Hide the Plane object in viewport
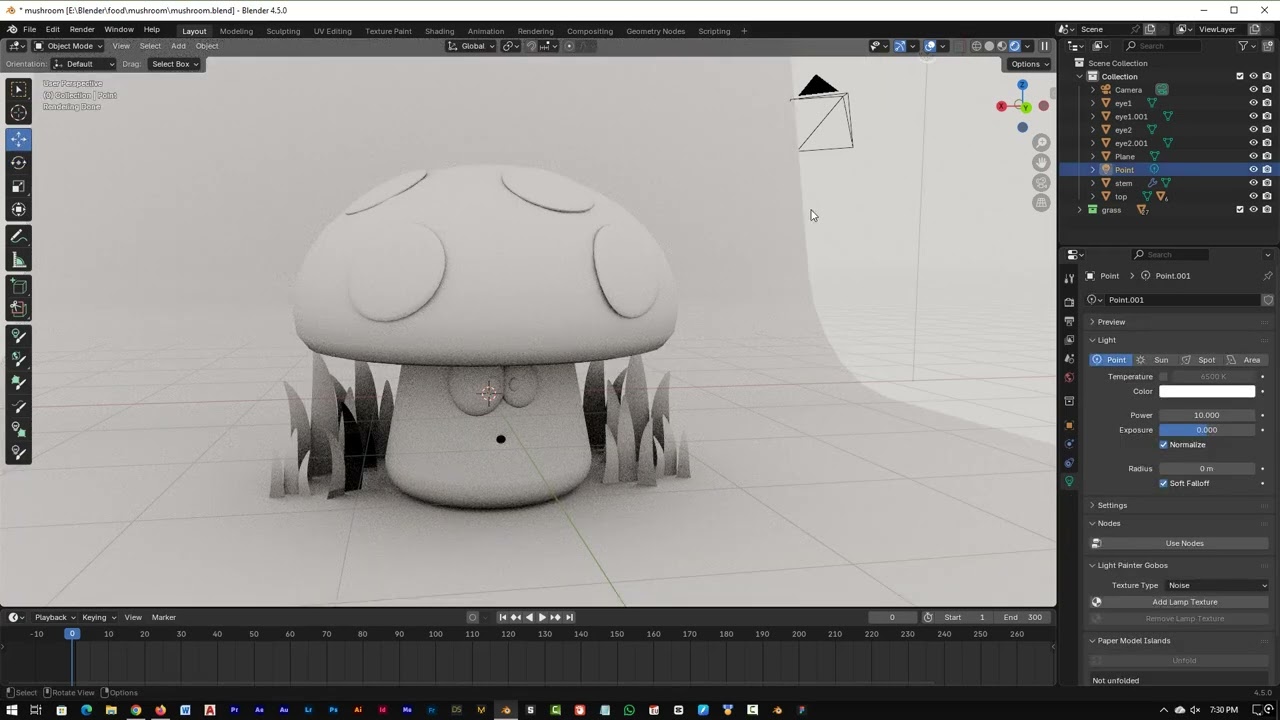 point(1253,156)
